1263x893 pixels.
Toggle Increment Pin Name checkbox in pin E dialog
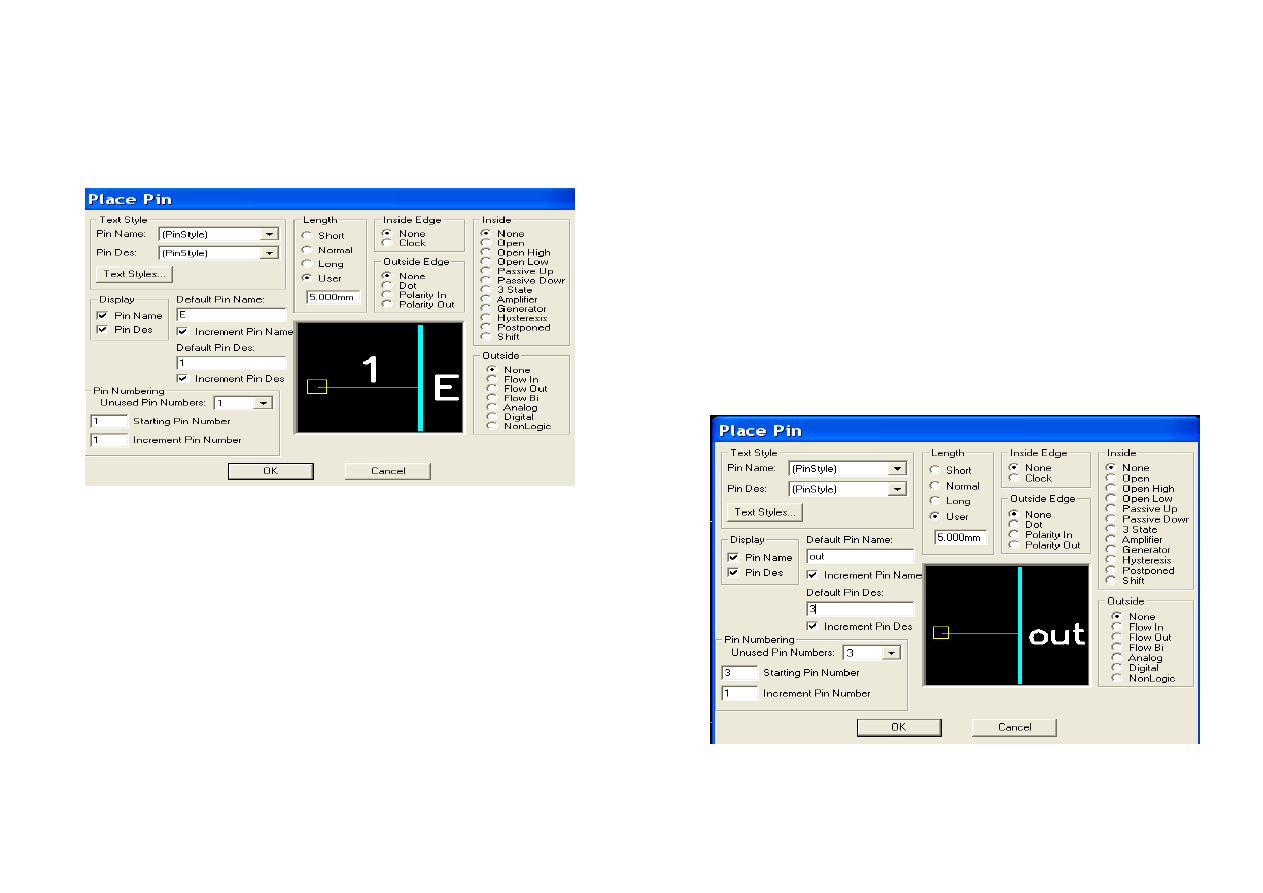coord(182,331)
